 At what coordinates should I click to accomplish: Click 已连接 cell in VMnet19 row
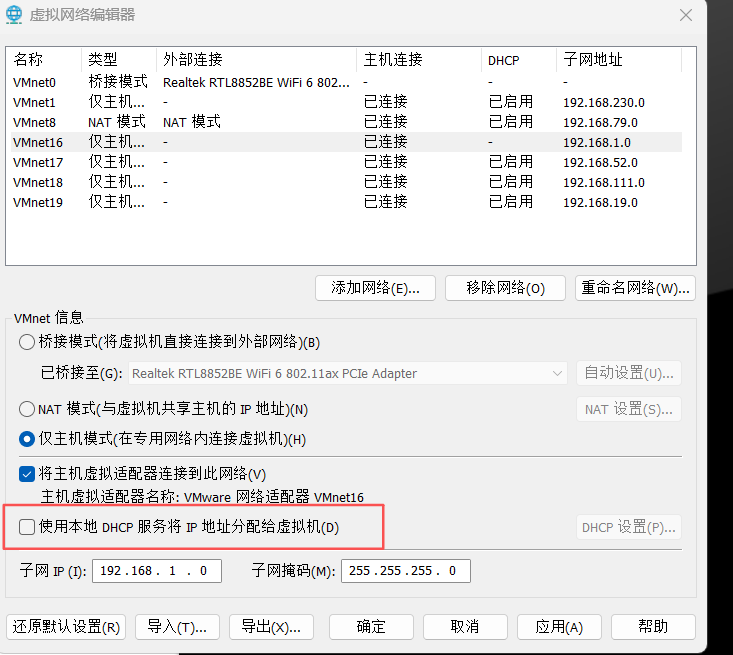point(386,202)
